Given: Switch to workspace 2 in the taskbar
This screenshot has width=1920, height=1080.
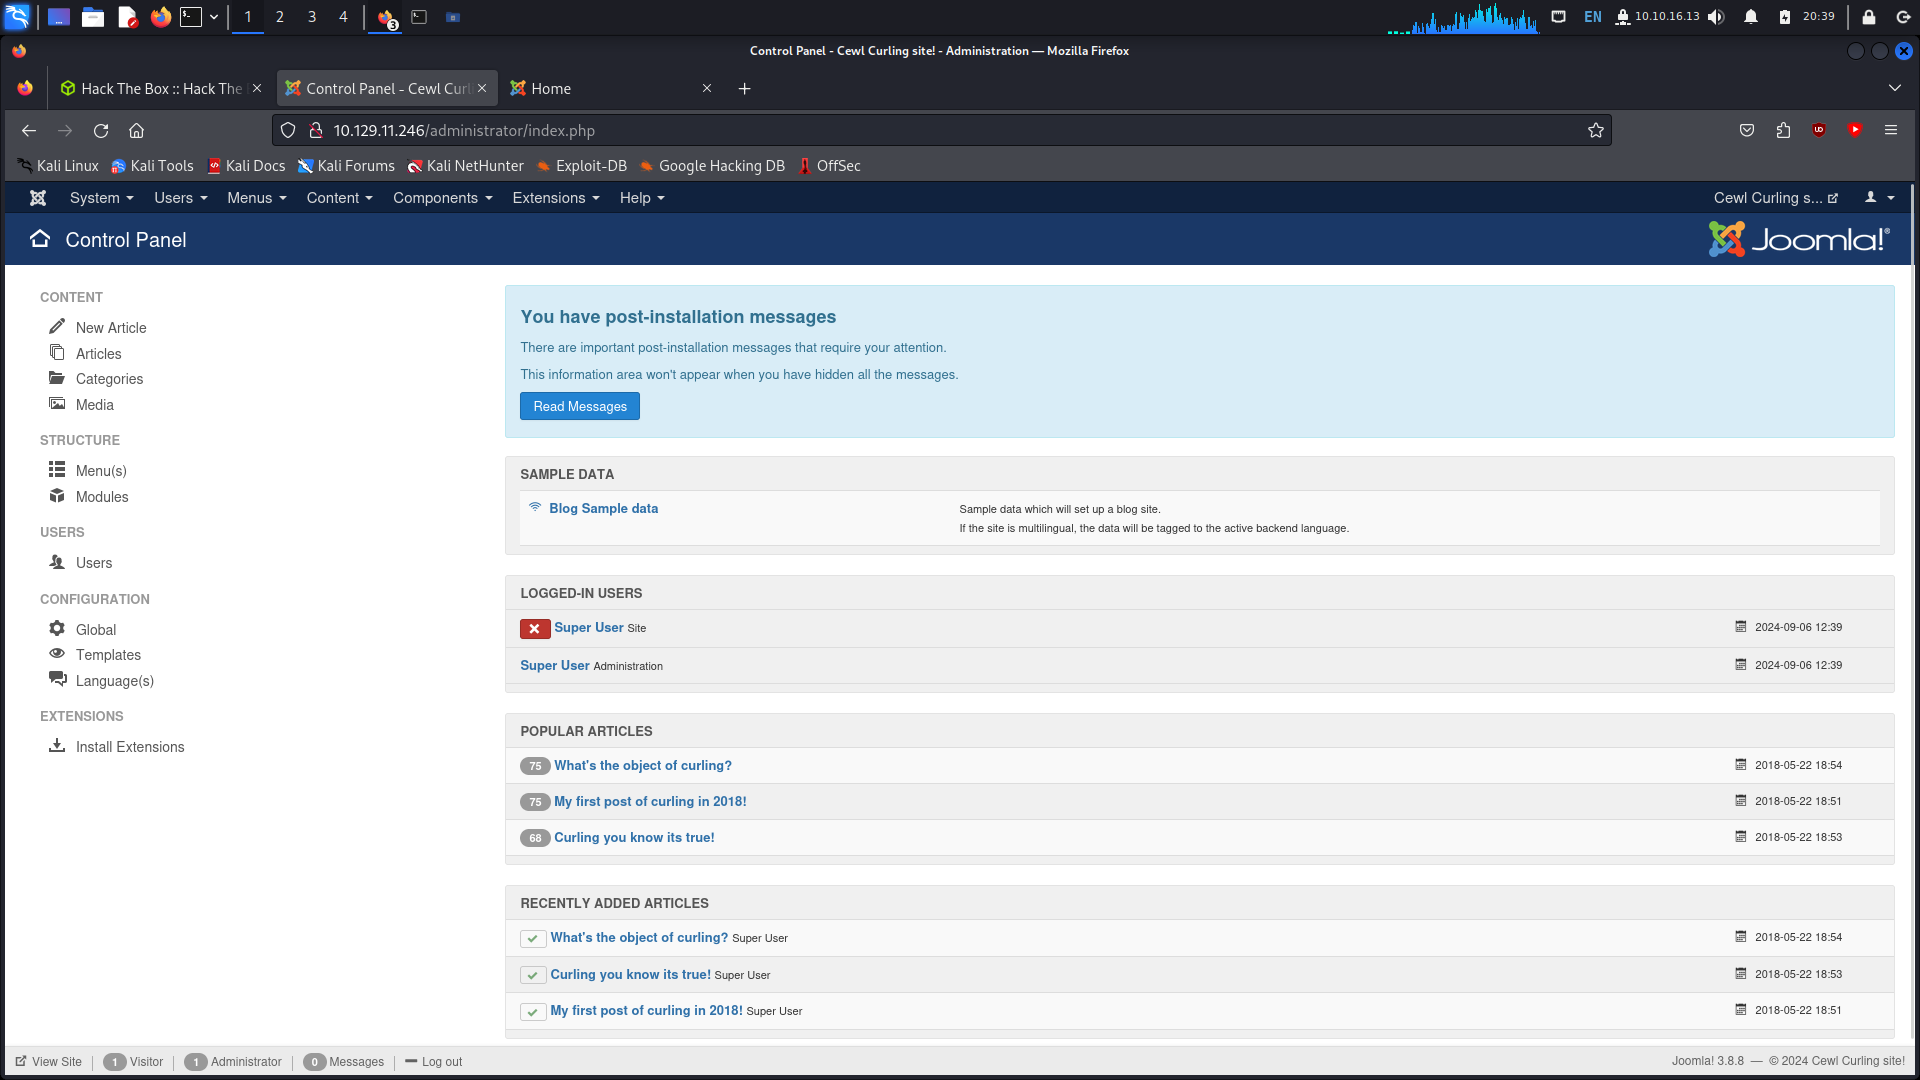Looking at the screenshot, I should click(x=280, y=17).
